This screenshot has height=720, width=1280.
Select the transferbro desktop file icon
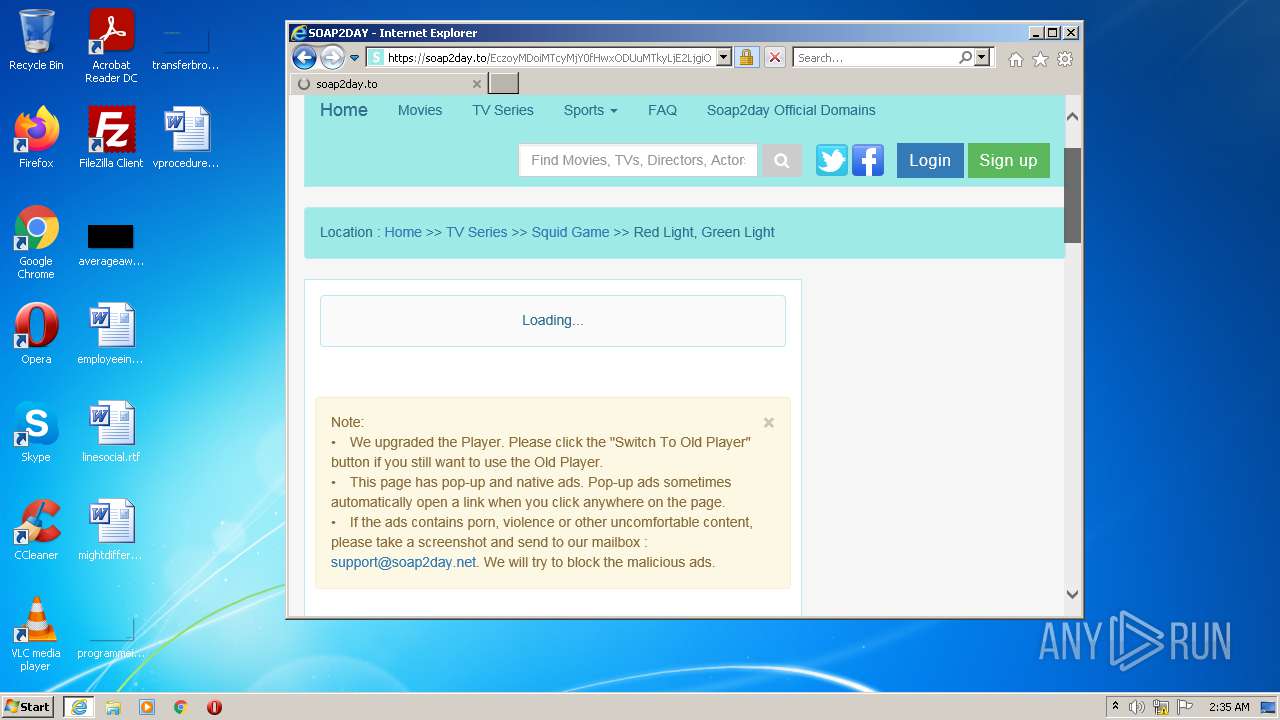click(186, 45)
